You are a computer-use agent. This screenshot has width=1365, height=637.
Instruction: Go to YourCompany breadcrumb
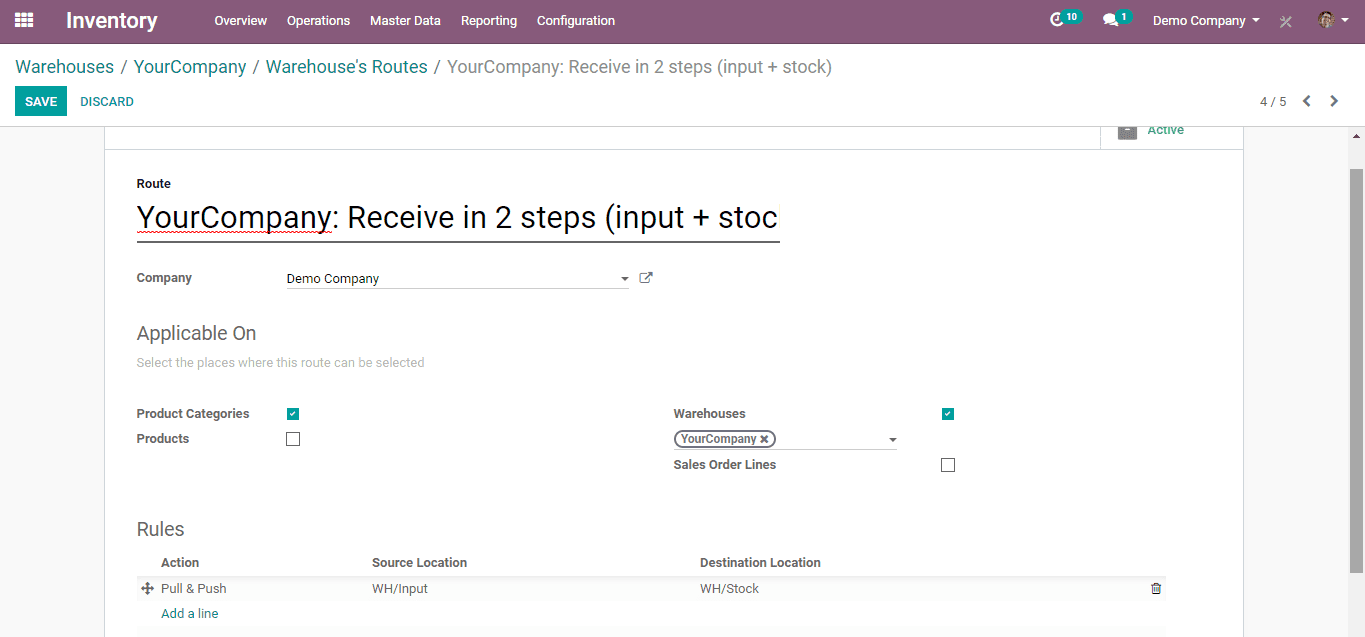(x=190, y=67)
